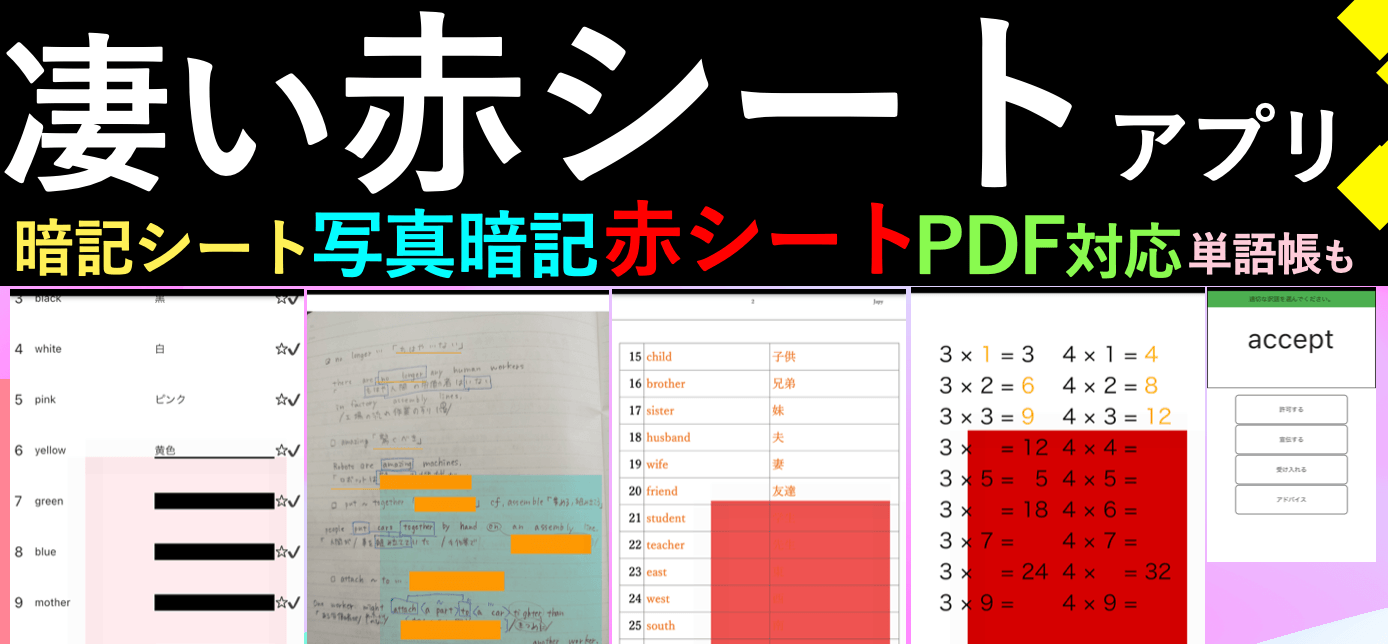
Task: Choose the answer '許可する'
Action: point(1291,410)
